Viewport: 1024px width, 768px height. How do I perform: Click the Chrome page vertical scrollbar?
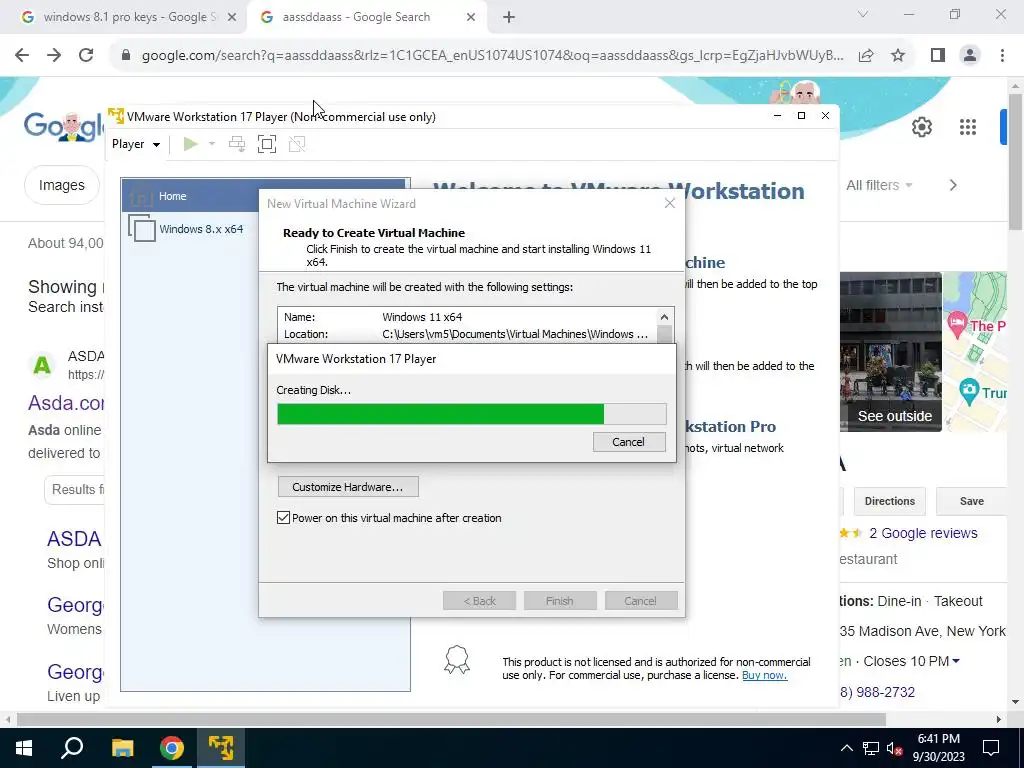[x=1016, y=162]
